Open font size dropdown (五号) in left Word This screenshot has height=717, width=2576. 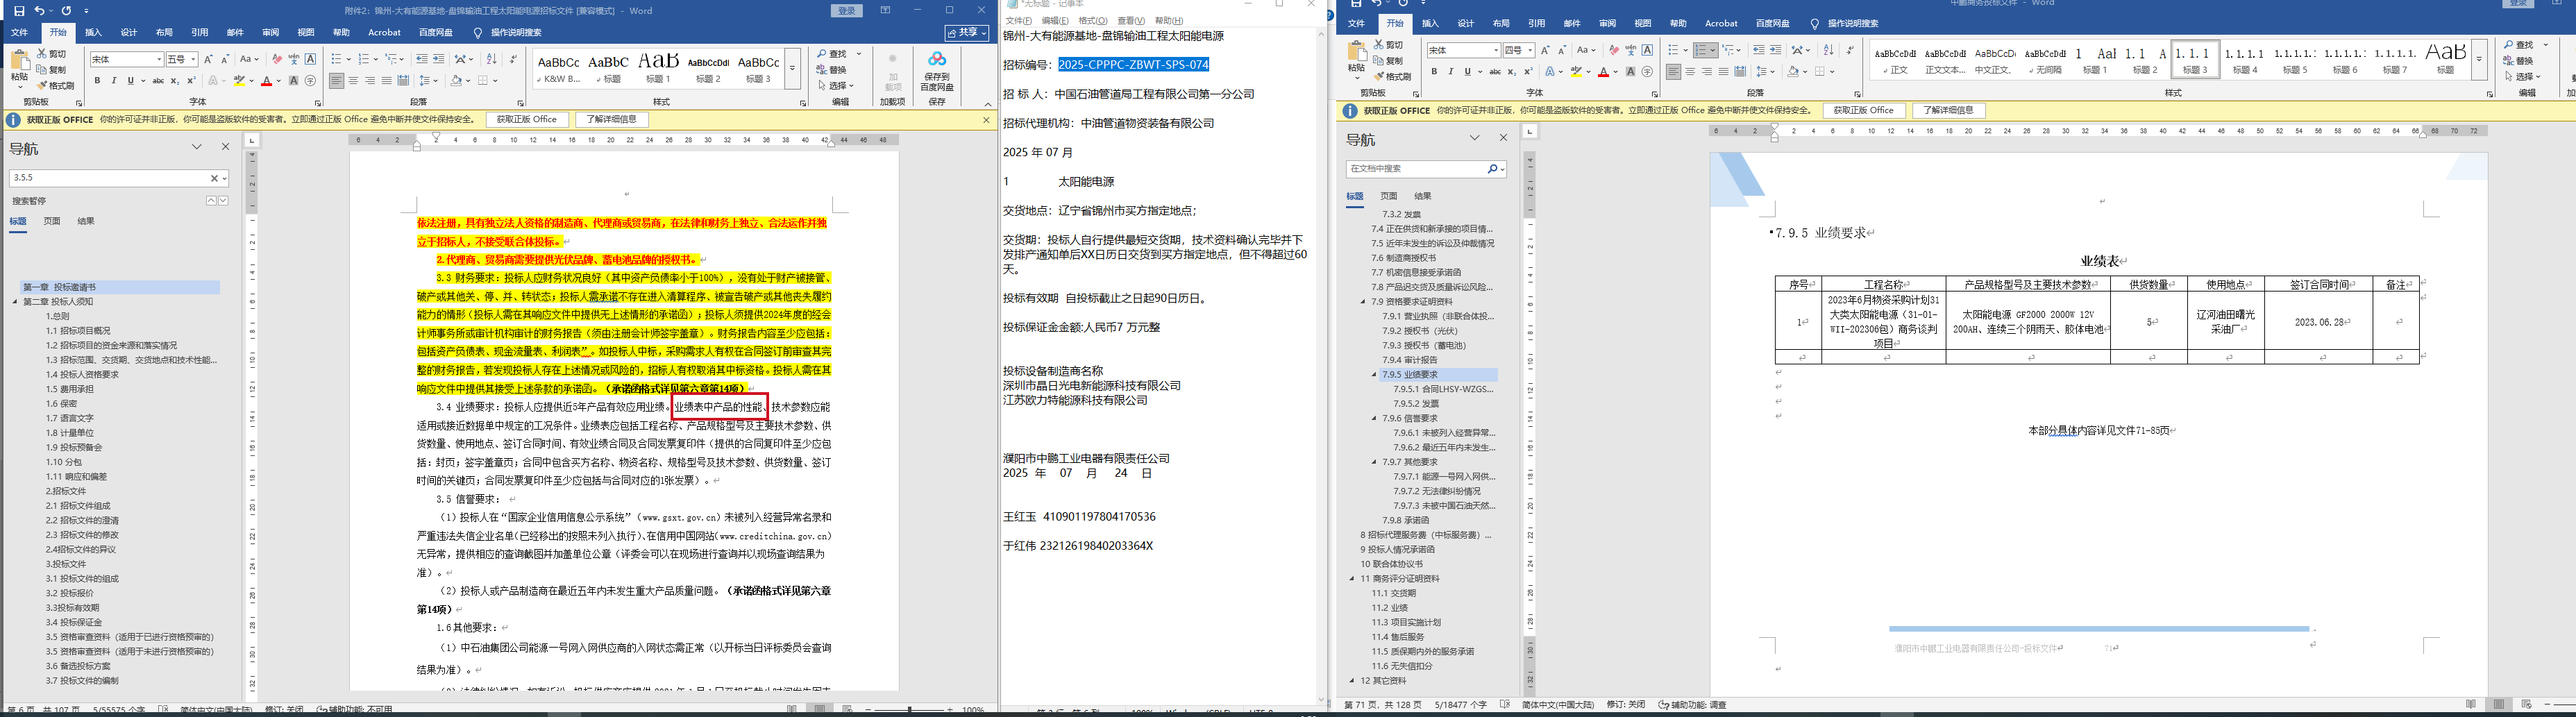point(193,60)
